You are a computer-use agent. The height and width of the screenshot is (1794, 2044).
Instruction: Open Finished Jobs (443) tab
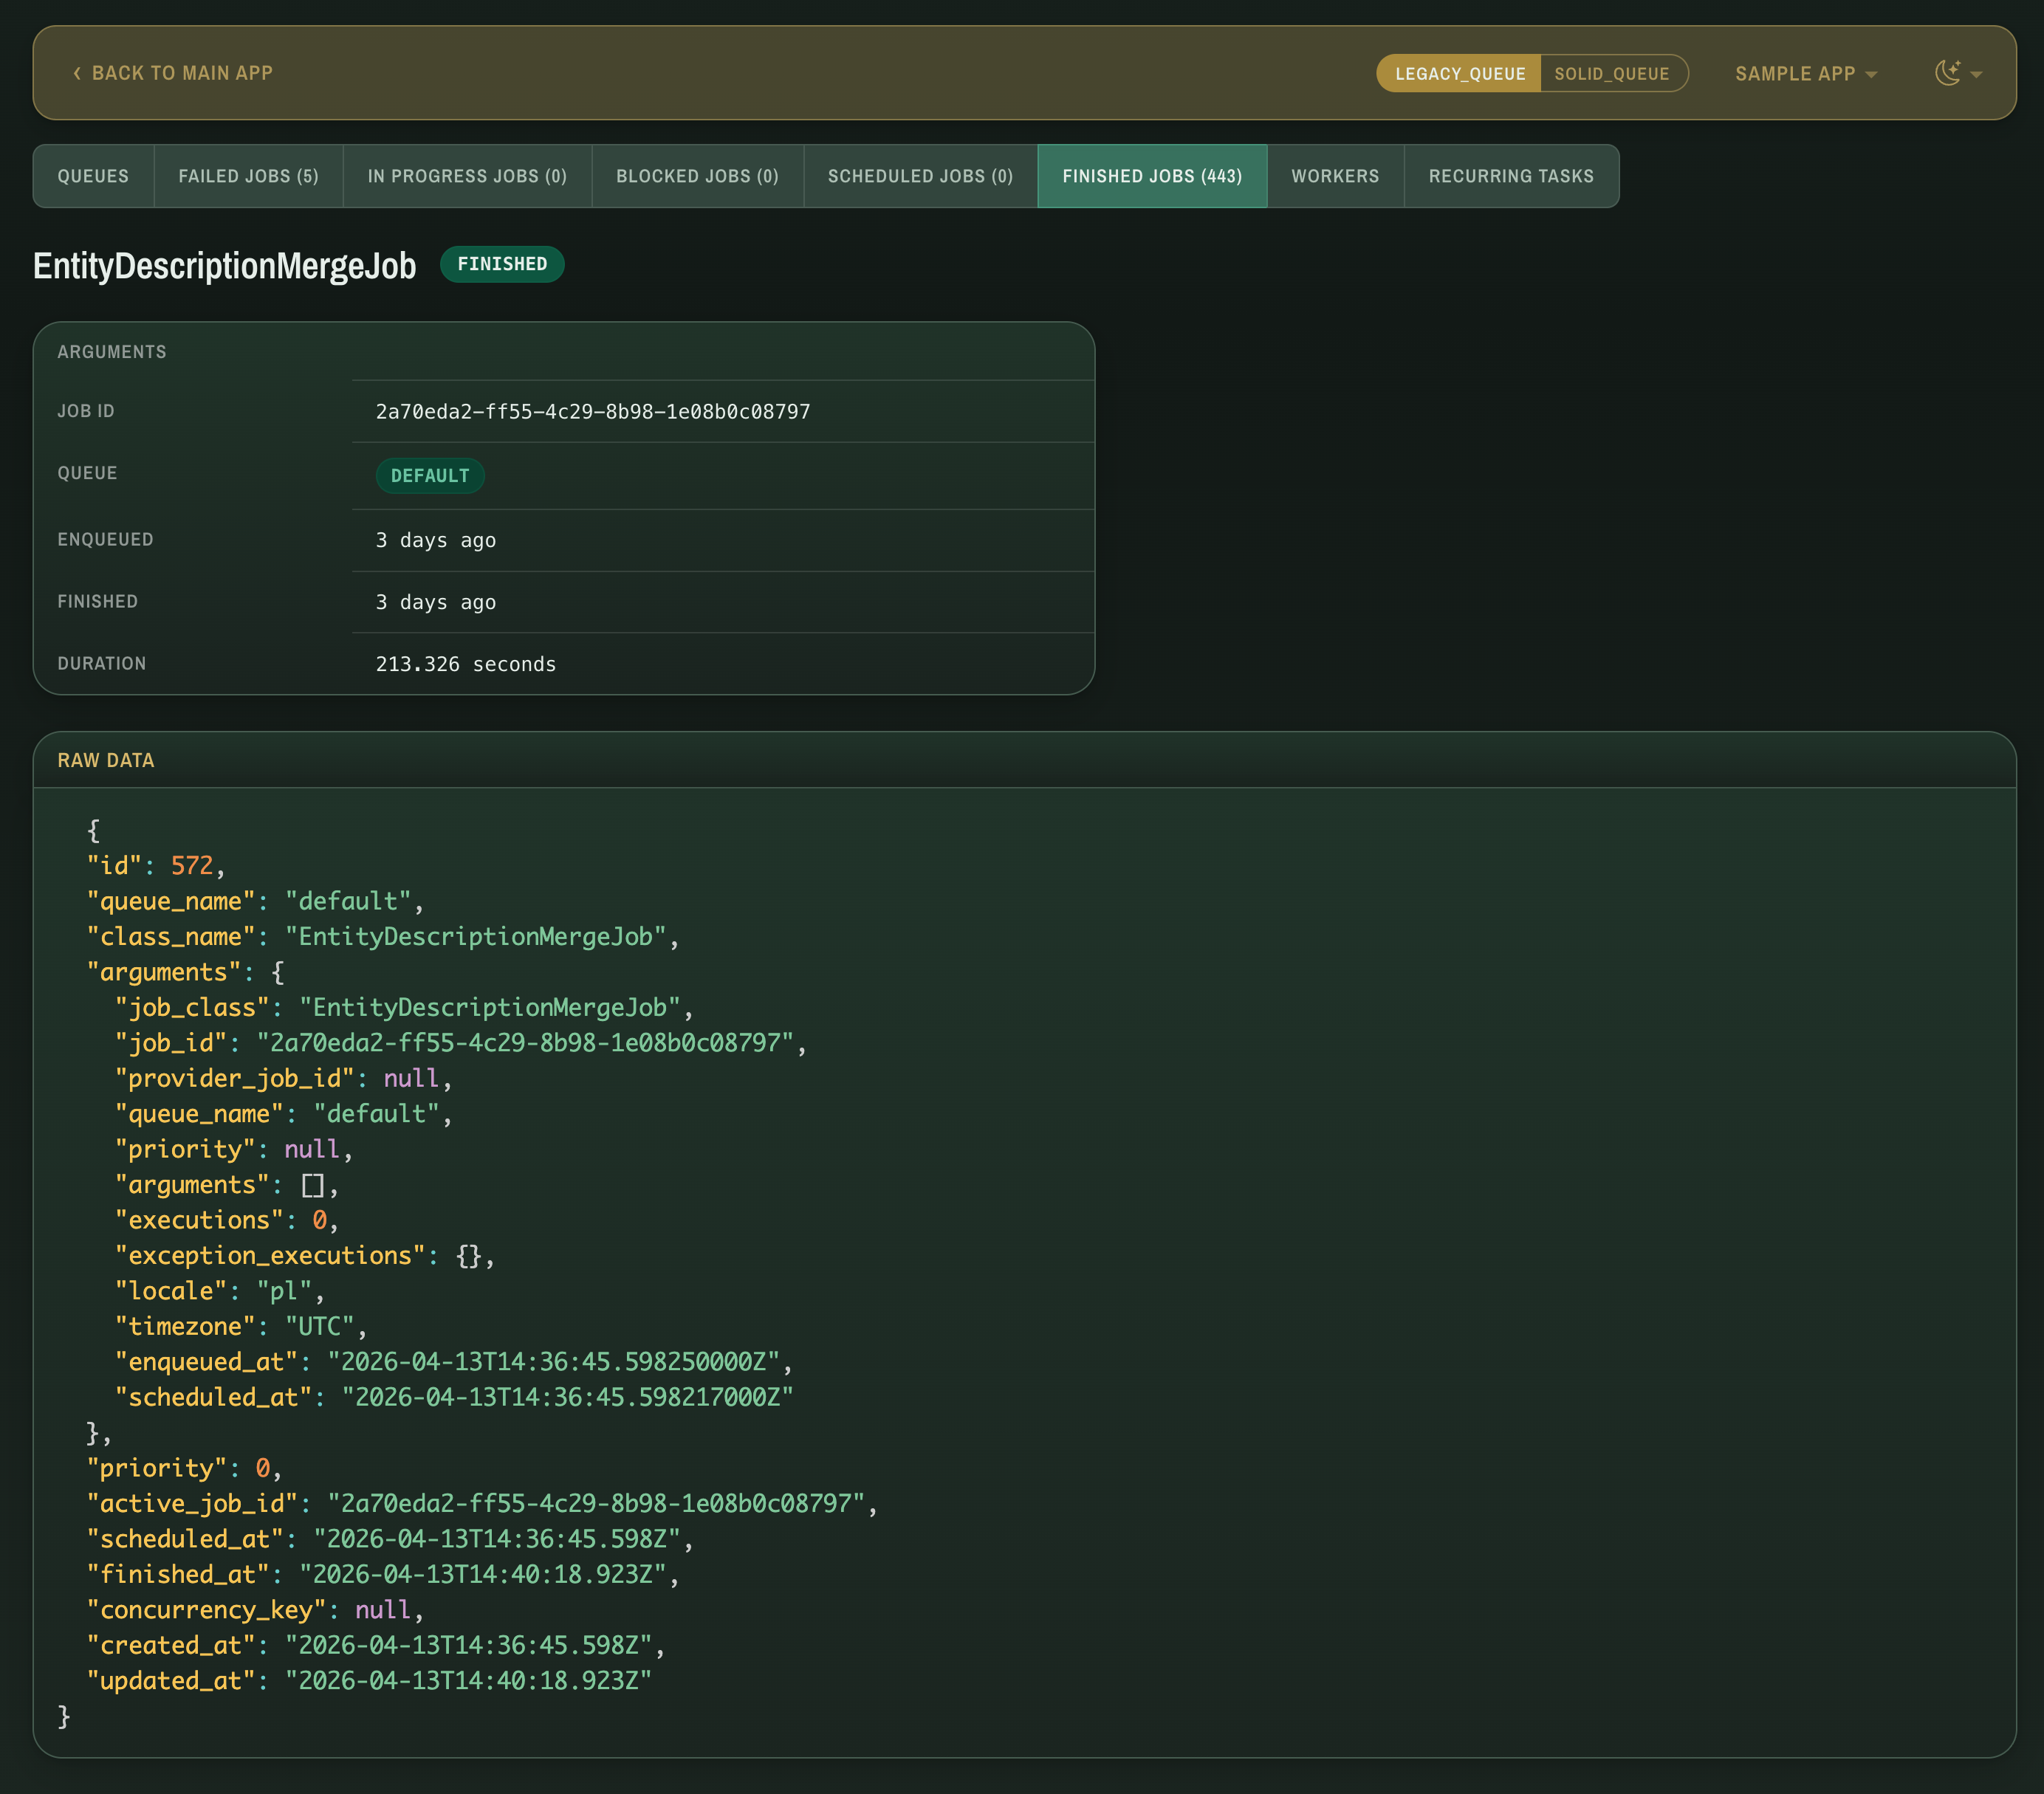pos(1151,176)
